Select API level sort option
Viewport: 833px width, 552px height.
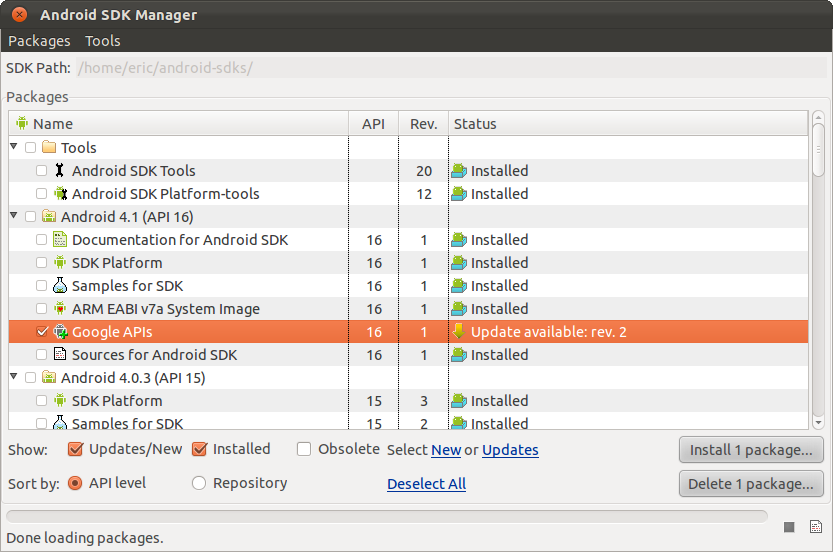pyautogui.click(x=75, y=483)
